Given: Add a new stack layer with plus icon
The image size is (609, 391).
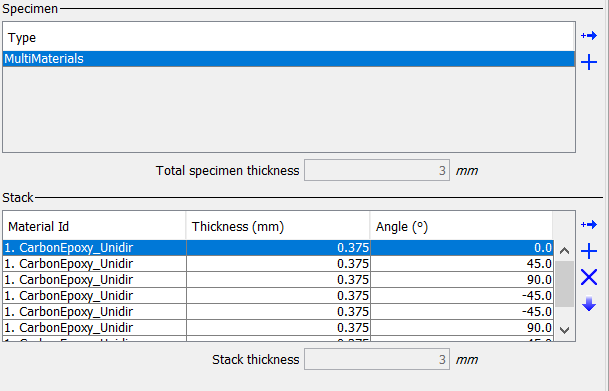Looking at the screenshot, I should [589, 251].
